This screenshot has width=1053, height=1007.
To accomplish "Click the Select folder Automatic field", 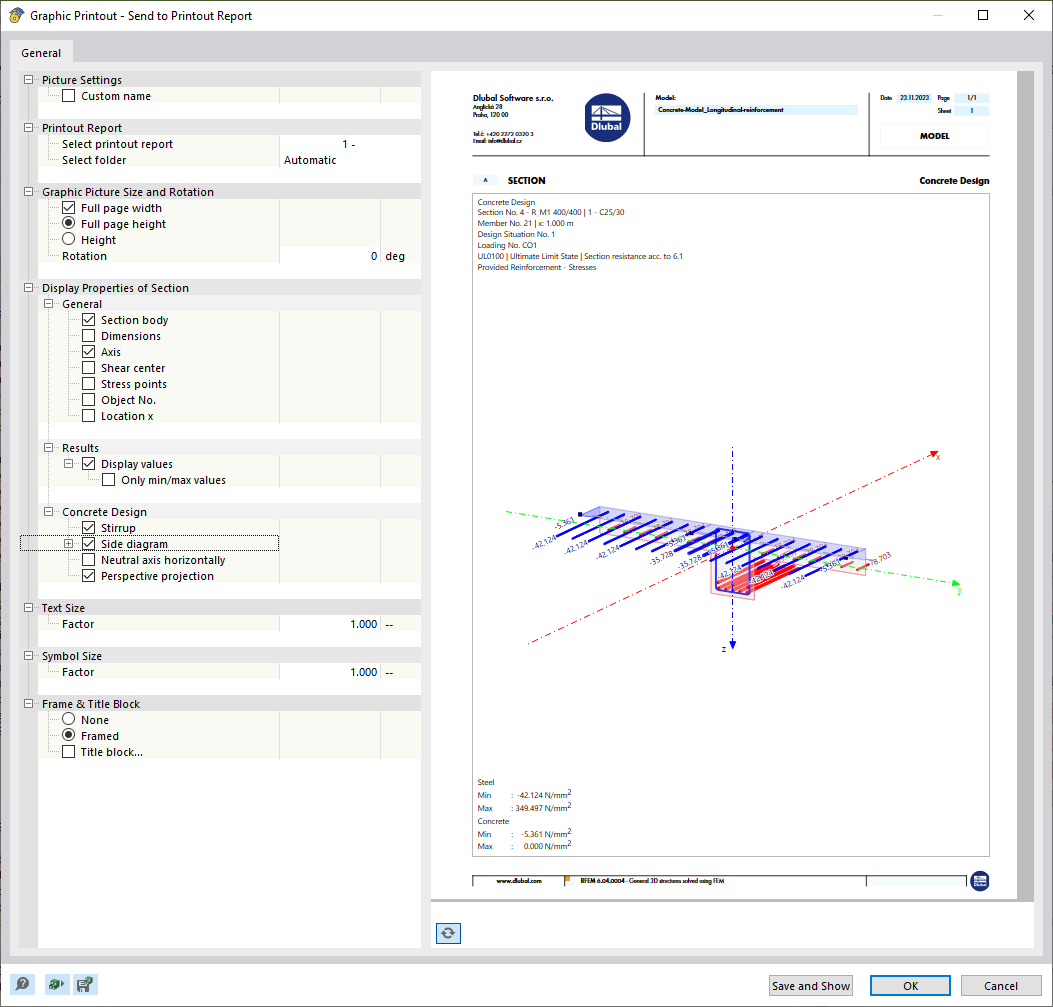I will click(350, 160).
